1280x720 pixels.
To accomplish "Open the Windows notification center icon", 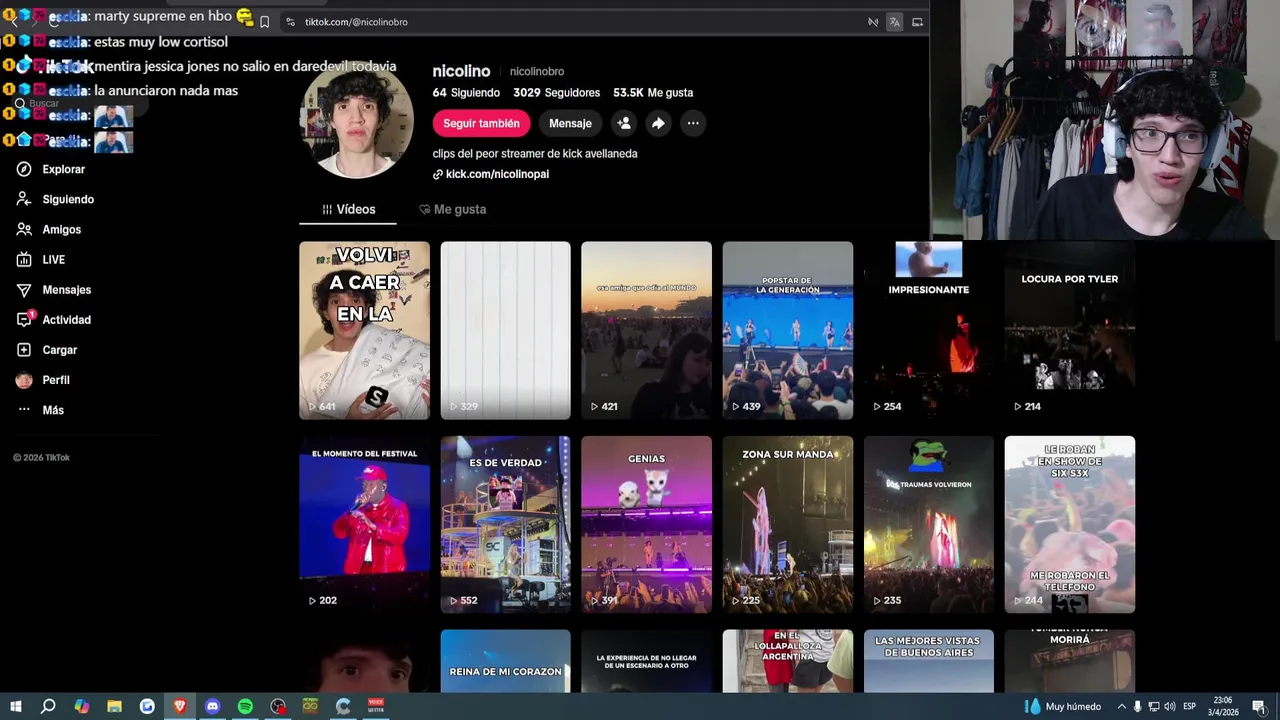I will [1259, 706].
